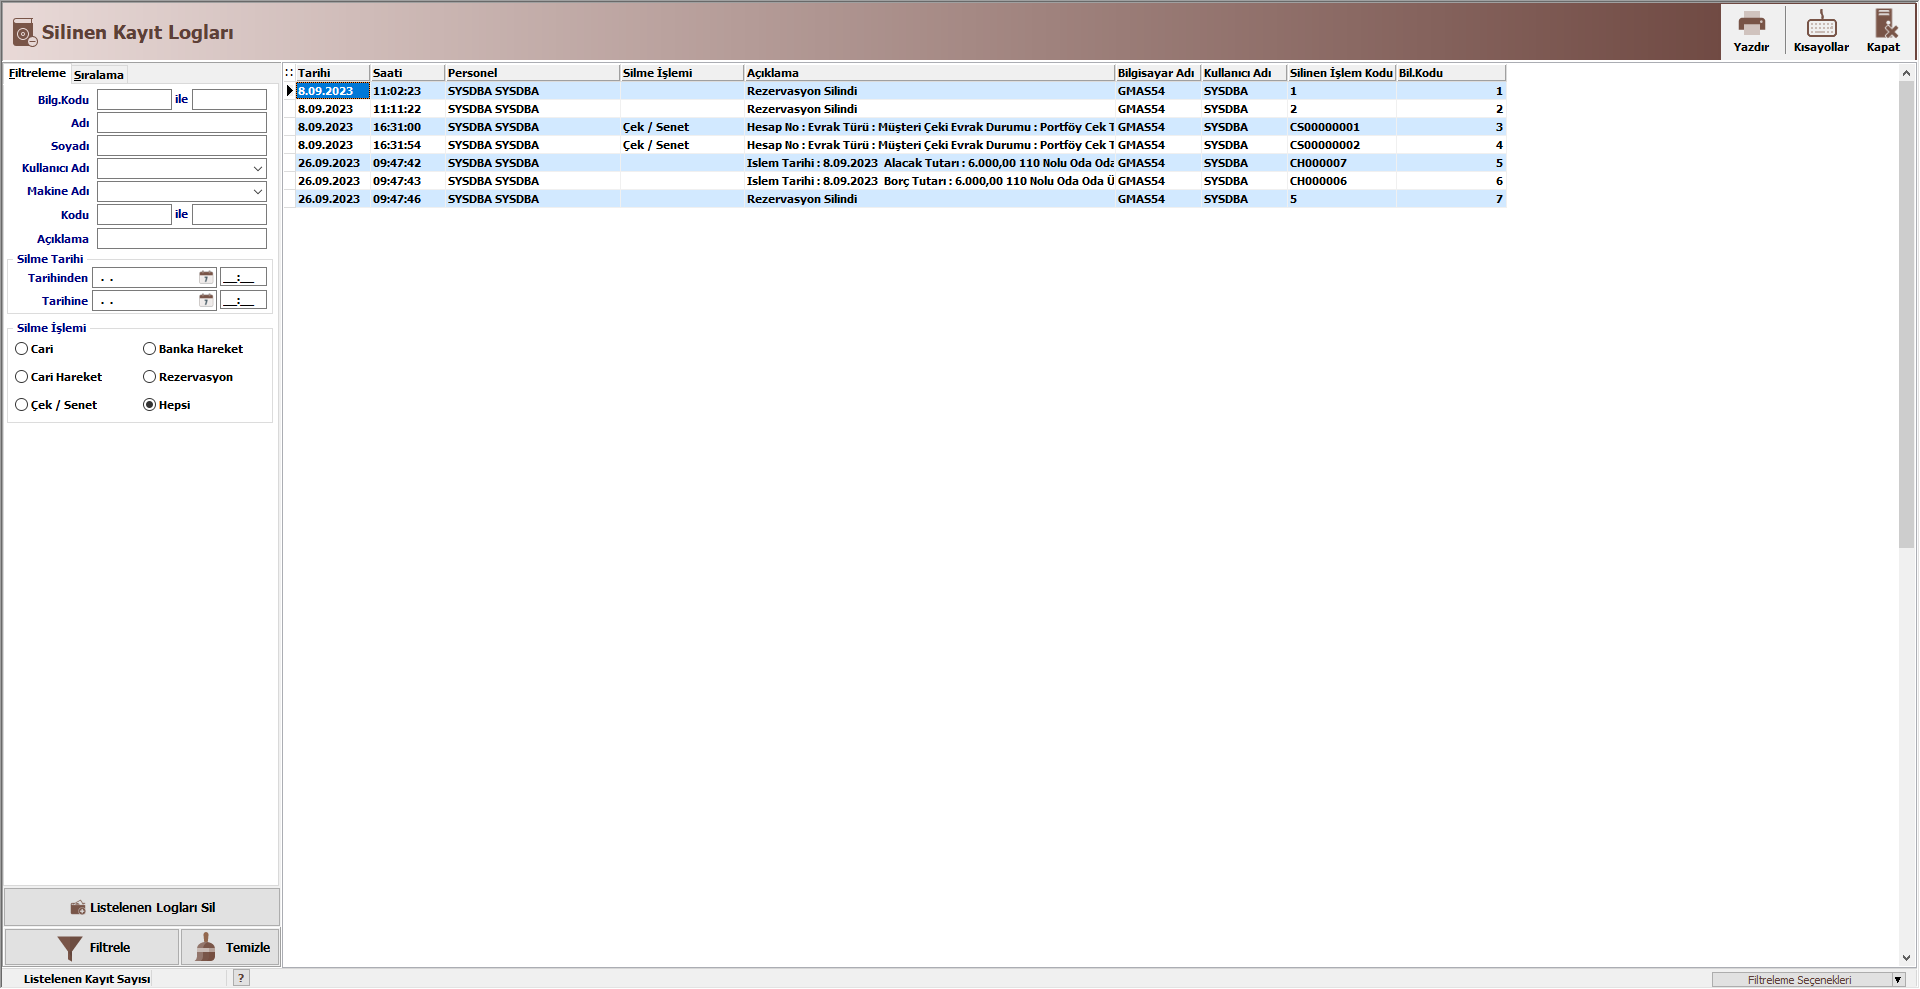The width and height of the screenshot is (1920, 989).
Task: Select the Hepsi radio option
Action: coord(149,405)
